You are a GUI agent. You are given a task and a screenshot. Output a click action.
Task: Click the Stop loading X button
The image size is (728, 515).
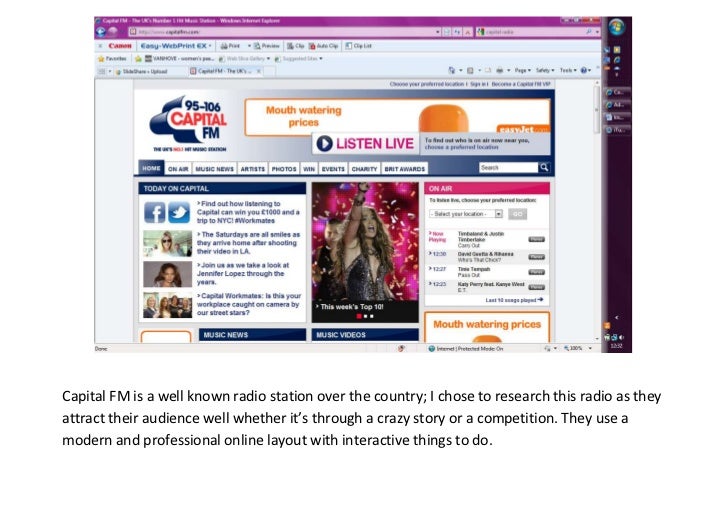click(468, 32)
